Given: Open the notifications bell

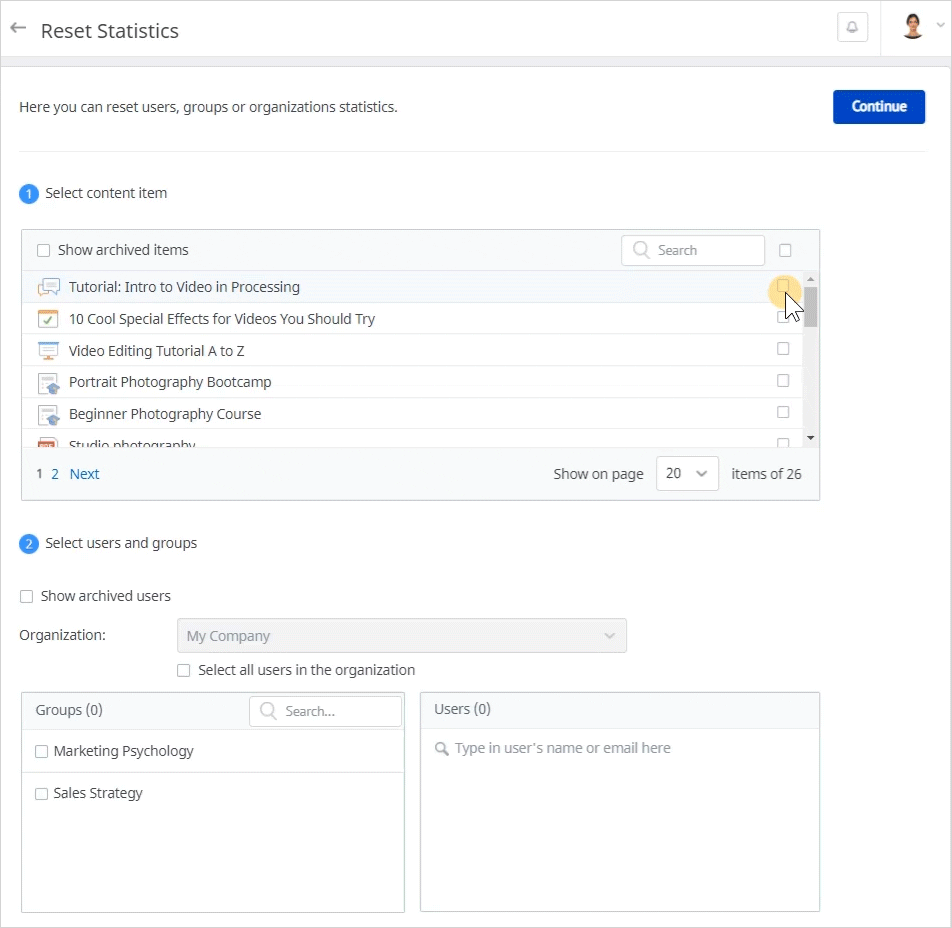Looking at the screenshot, I should 852,28.
